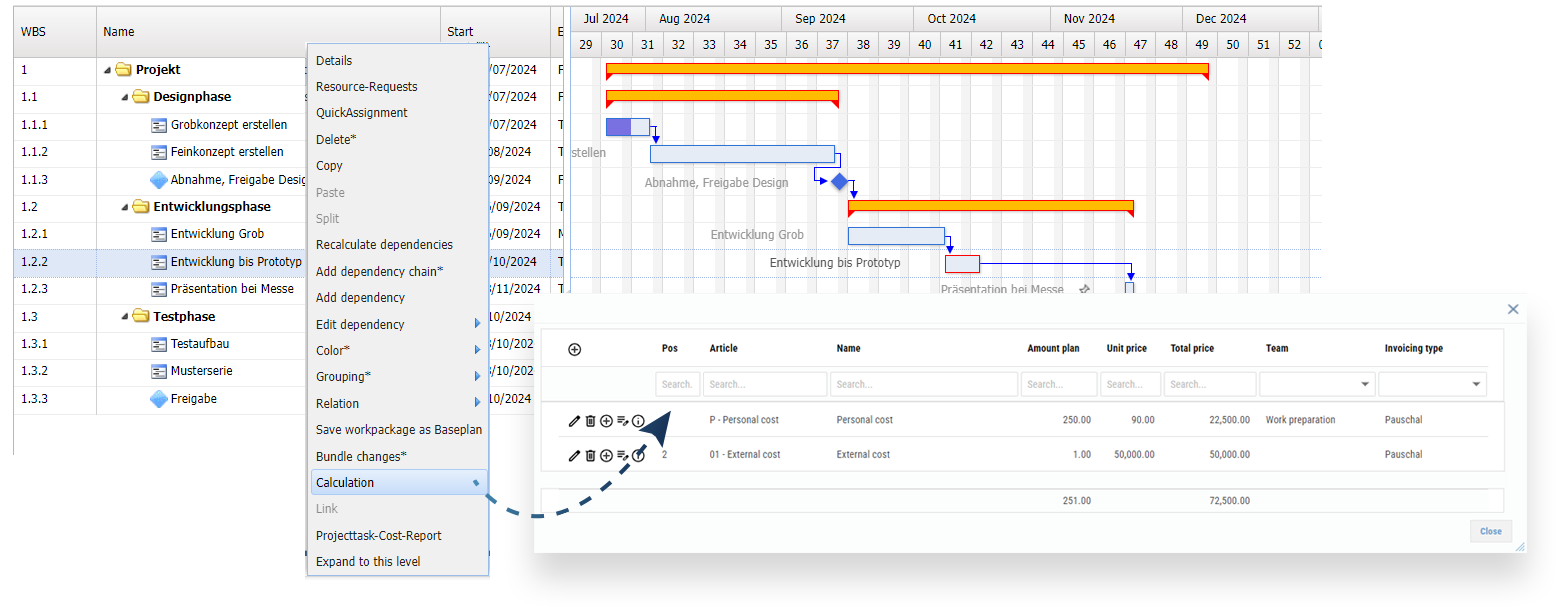1556x607 pixels.
Task: Click the Entwicklungsphase folder icon
Action: tap(141, 207)
